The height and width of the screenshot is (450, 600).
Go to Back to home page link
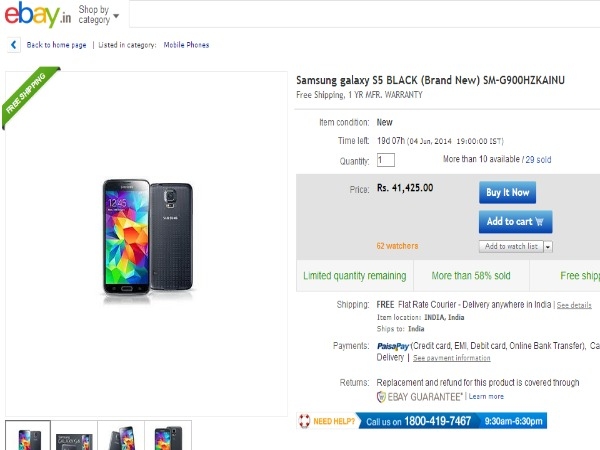click(x=56, y=45)
